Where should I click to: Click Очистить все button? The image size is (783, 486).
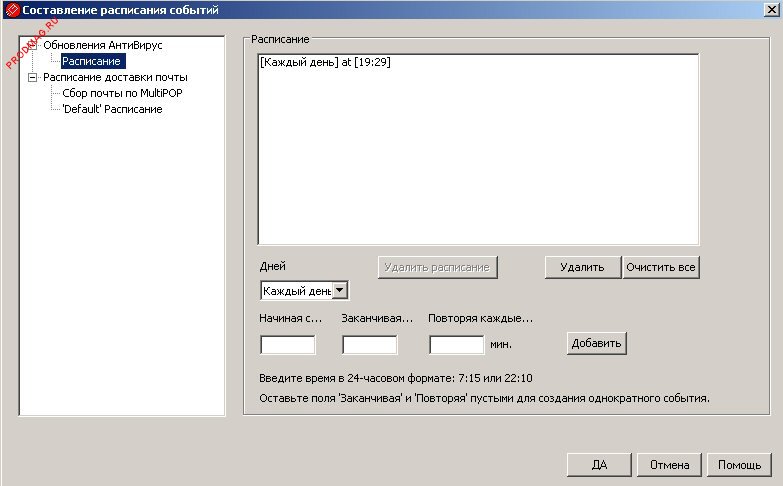[660, 267]
